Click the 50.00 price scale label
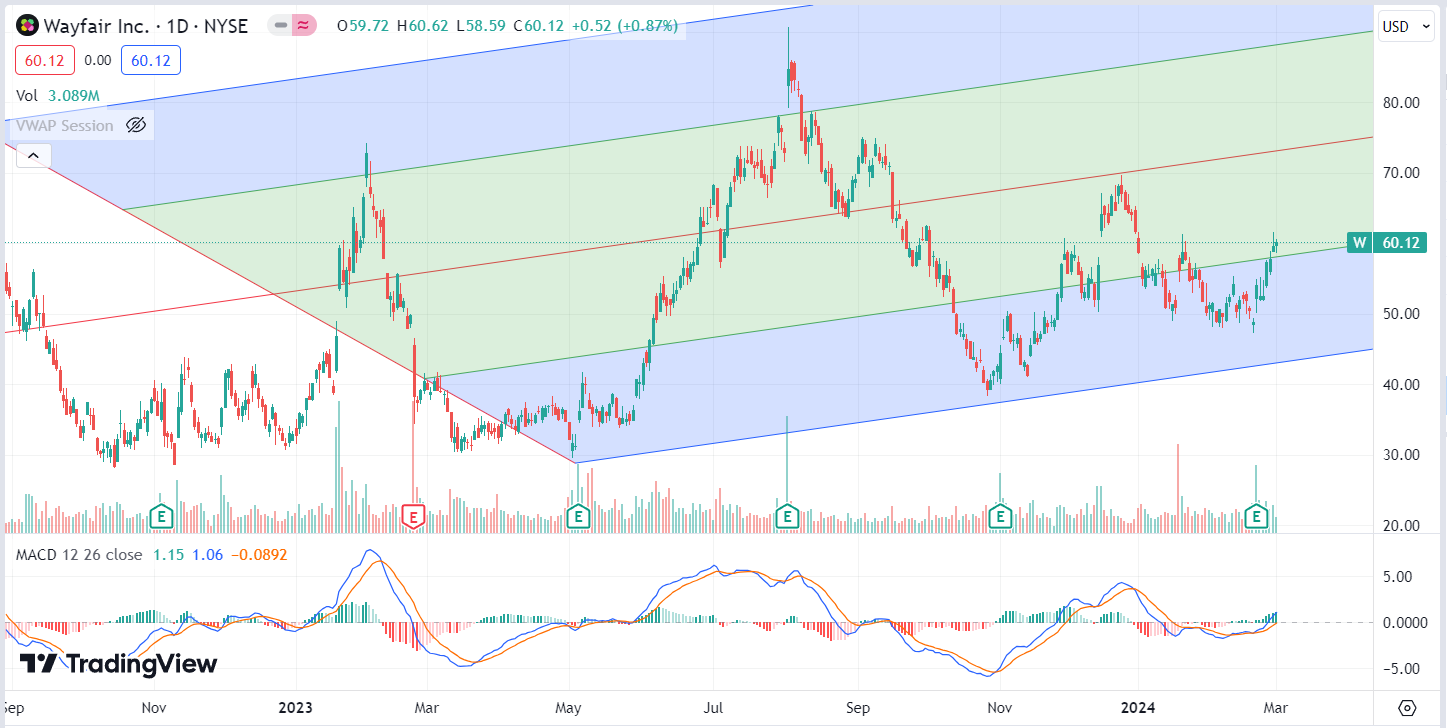The height and width of the screenshot is (728, 1447). tap(1399, 314)
